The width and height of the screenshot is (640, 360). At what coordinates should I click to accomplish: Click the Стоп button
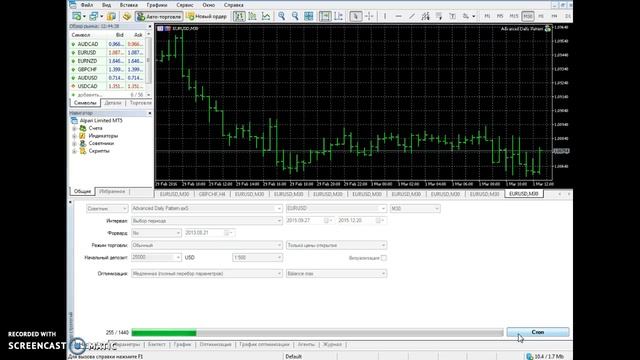click(538, 332)
